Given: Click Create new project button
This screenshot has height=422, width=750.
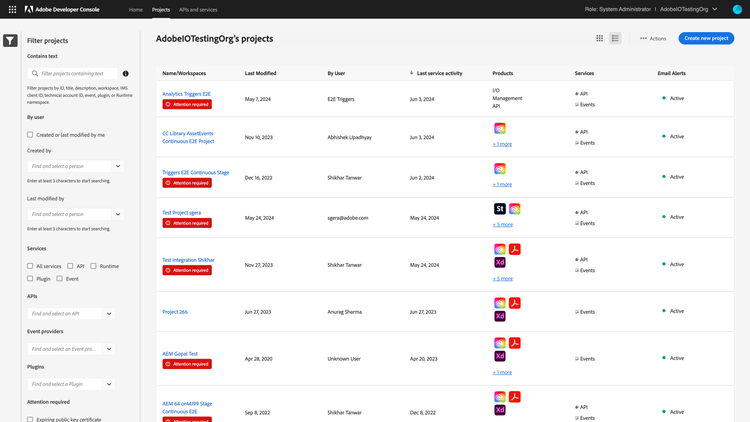Looking at the screenshot, I should pos(706,38).
